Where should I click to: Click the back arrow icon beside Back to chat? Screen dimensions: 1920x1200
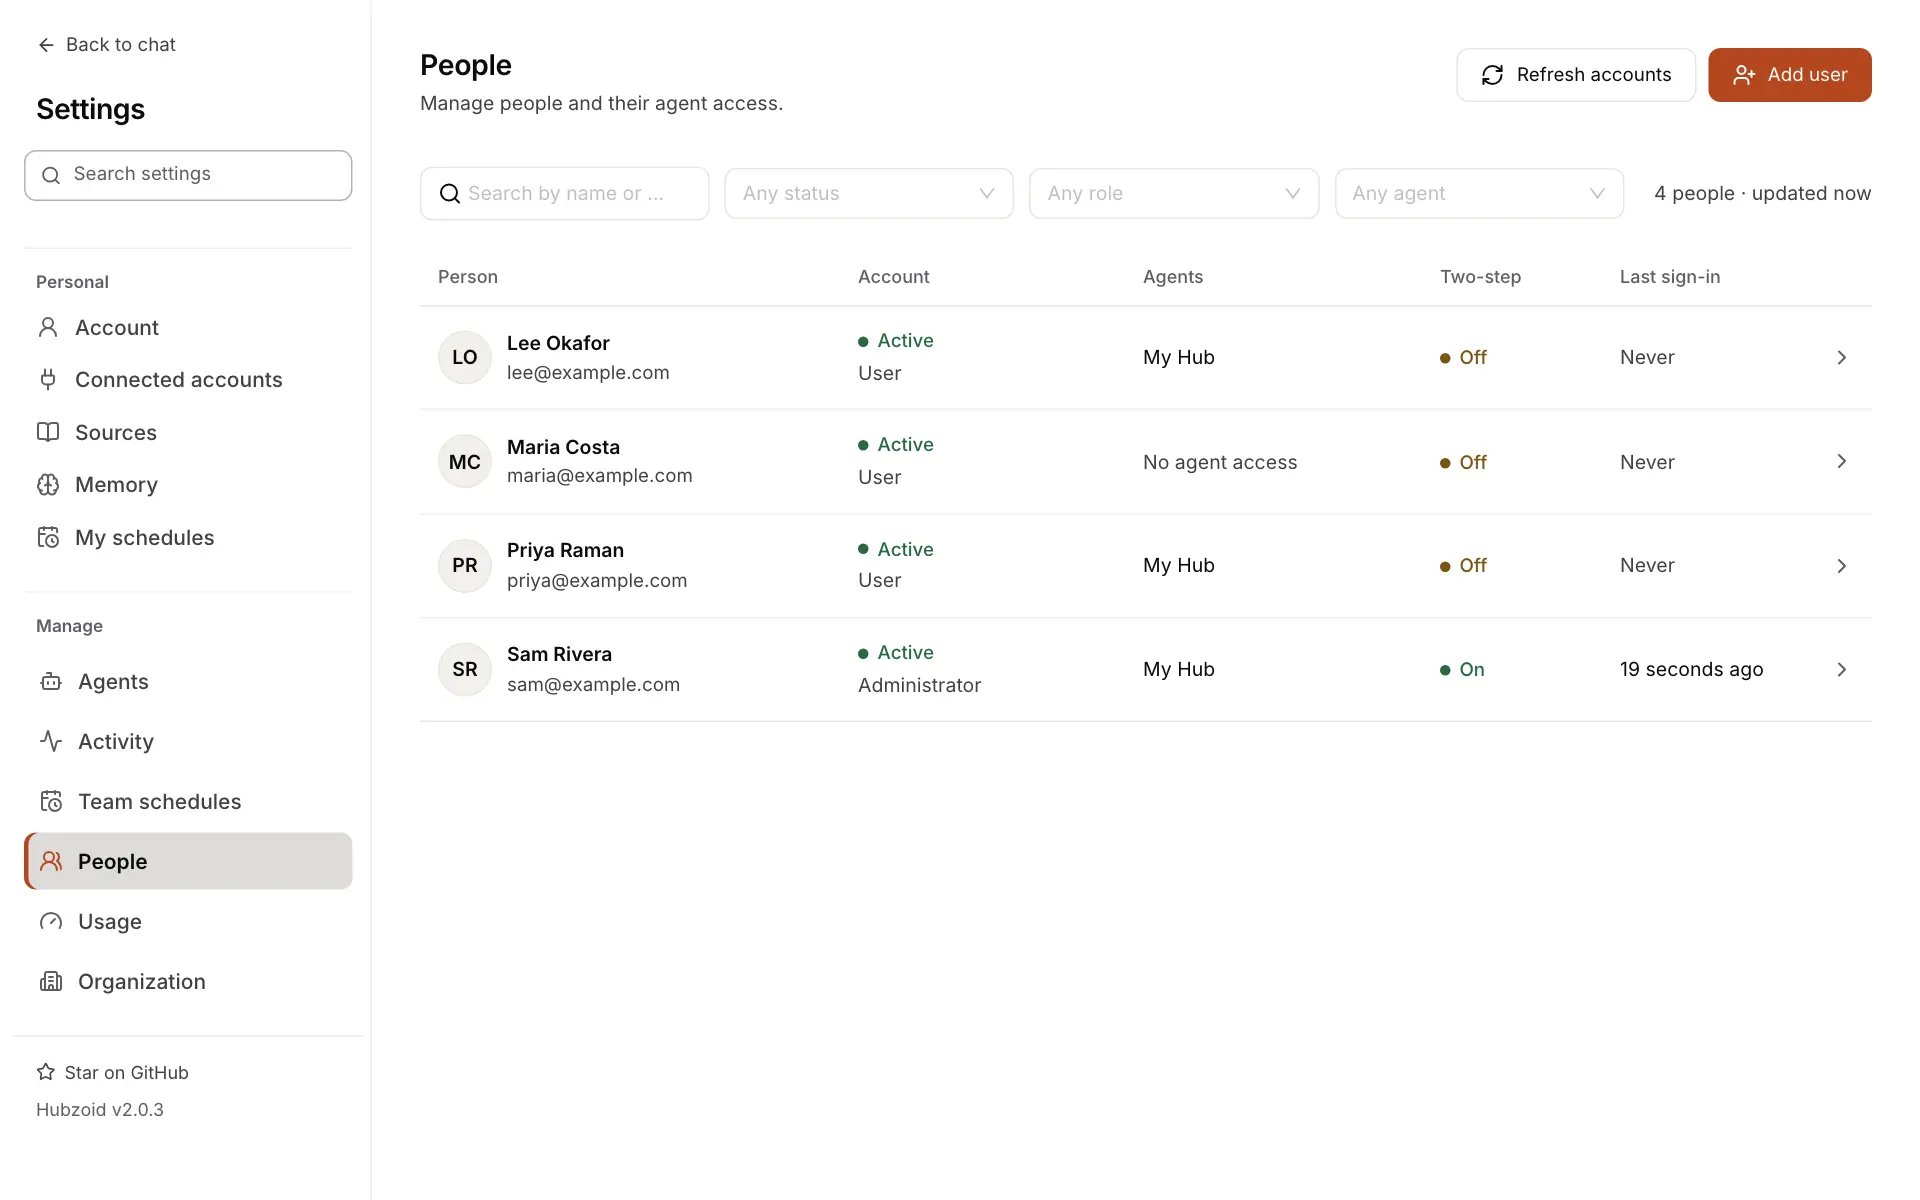[46, 45]
